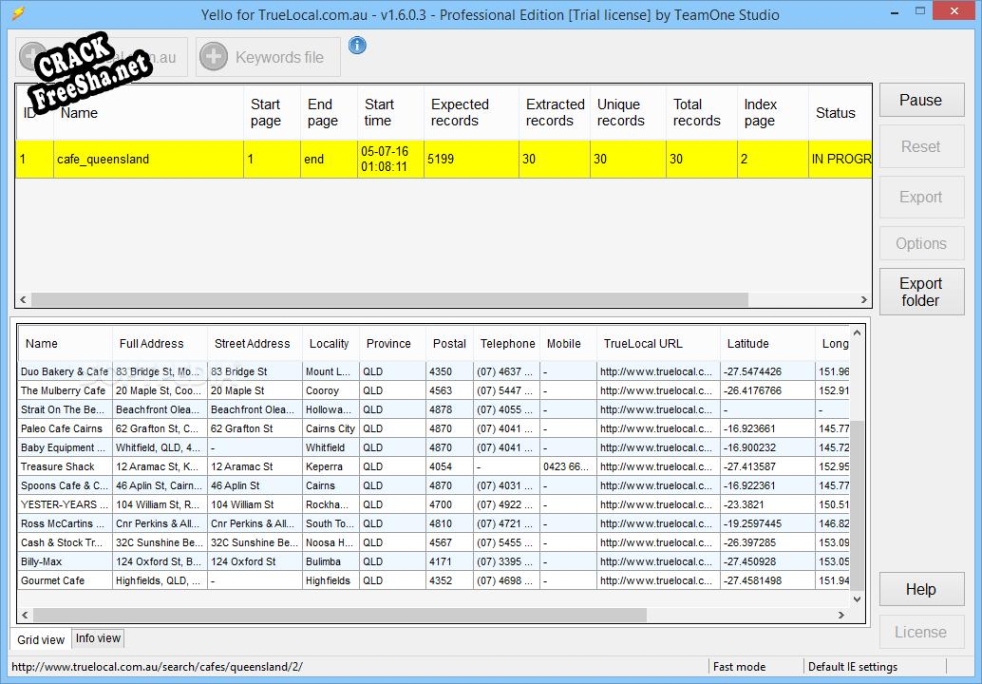Click the Locality column header
Viewport: 982px width, 684px height.
coord(329,343)
